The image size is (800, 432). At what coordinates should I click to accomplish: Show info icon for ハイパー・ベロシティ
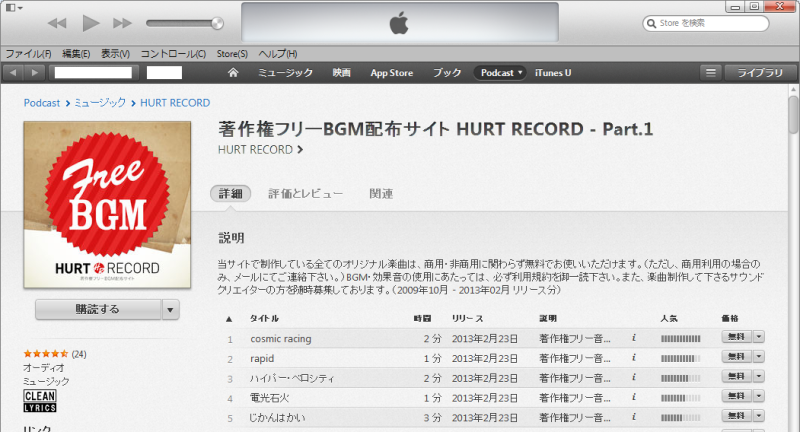coord(634,377)
